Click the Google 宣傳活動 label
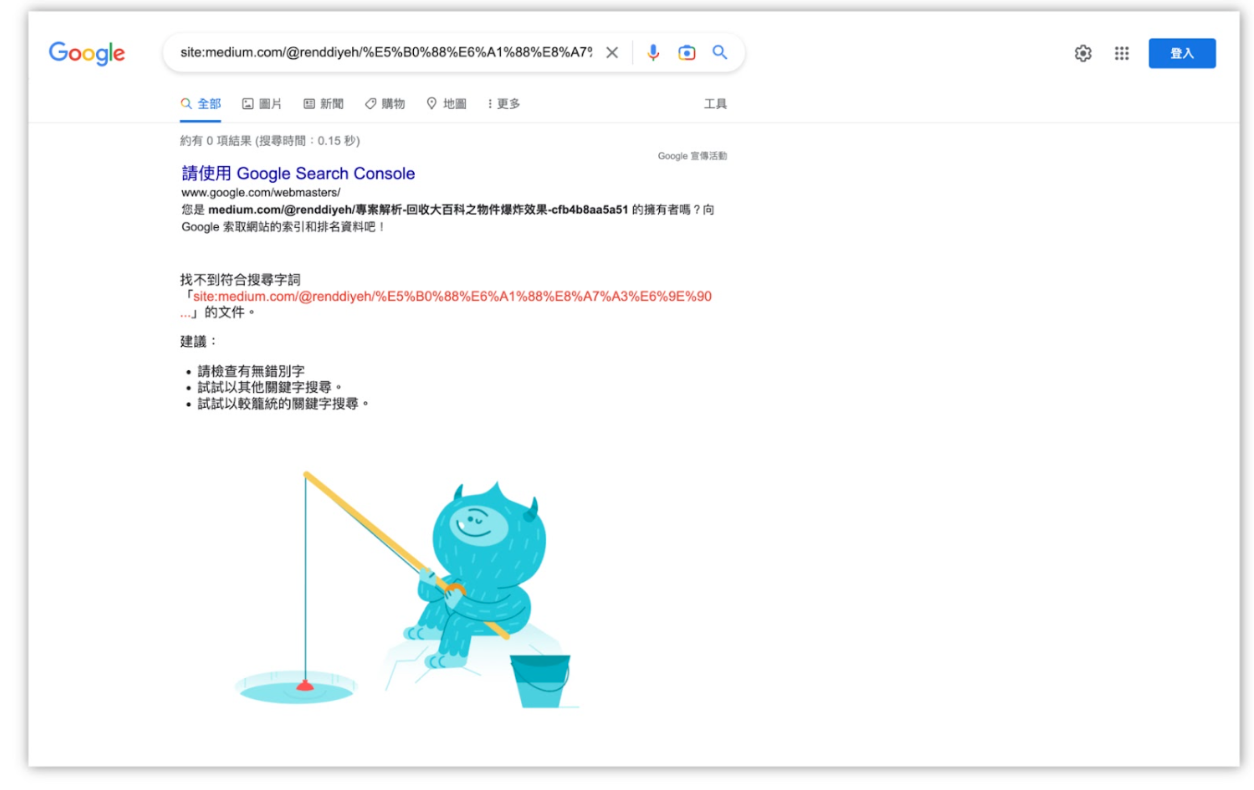The height and width of the screenshot is (790, 1254). 692,156
